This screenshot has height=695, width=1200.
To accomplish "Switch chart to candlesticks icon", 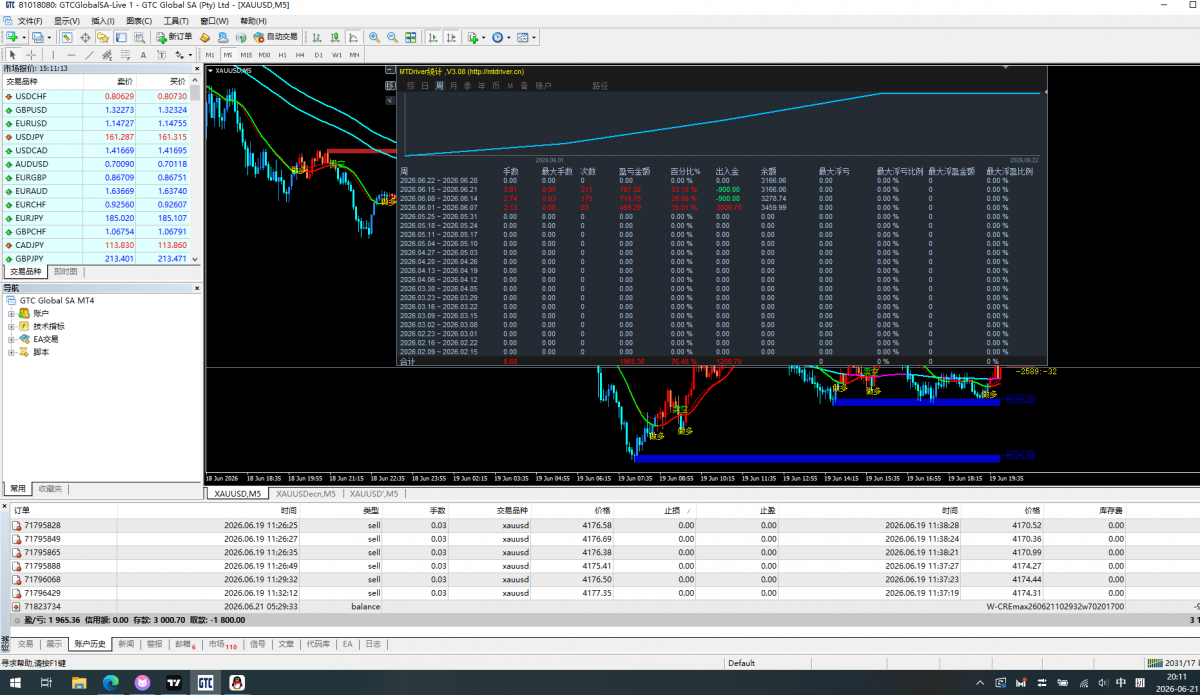I will pos(335,37).
